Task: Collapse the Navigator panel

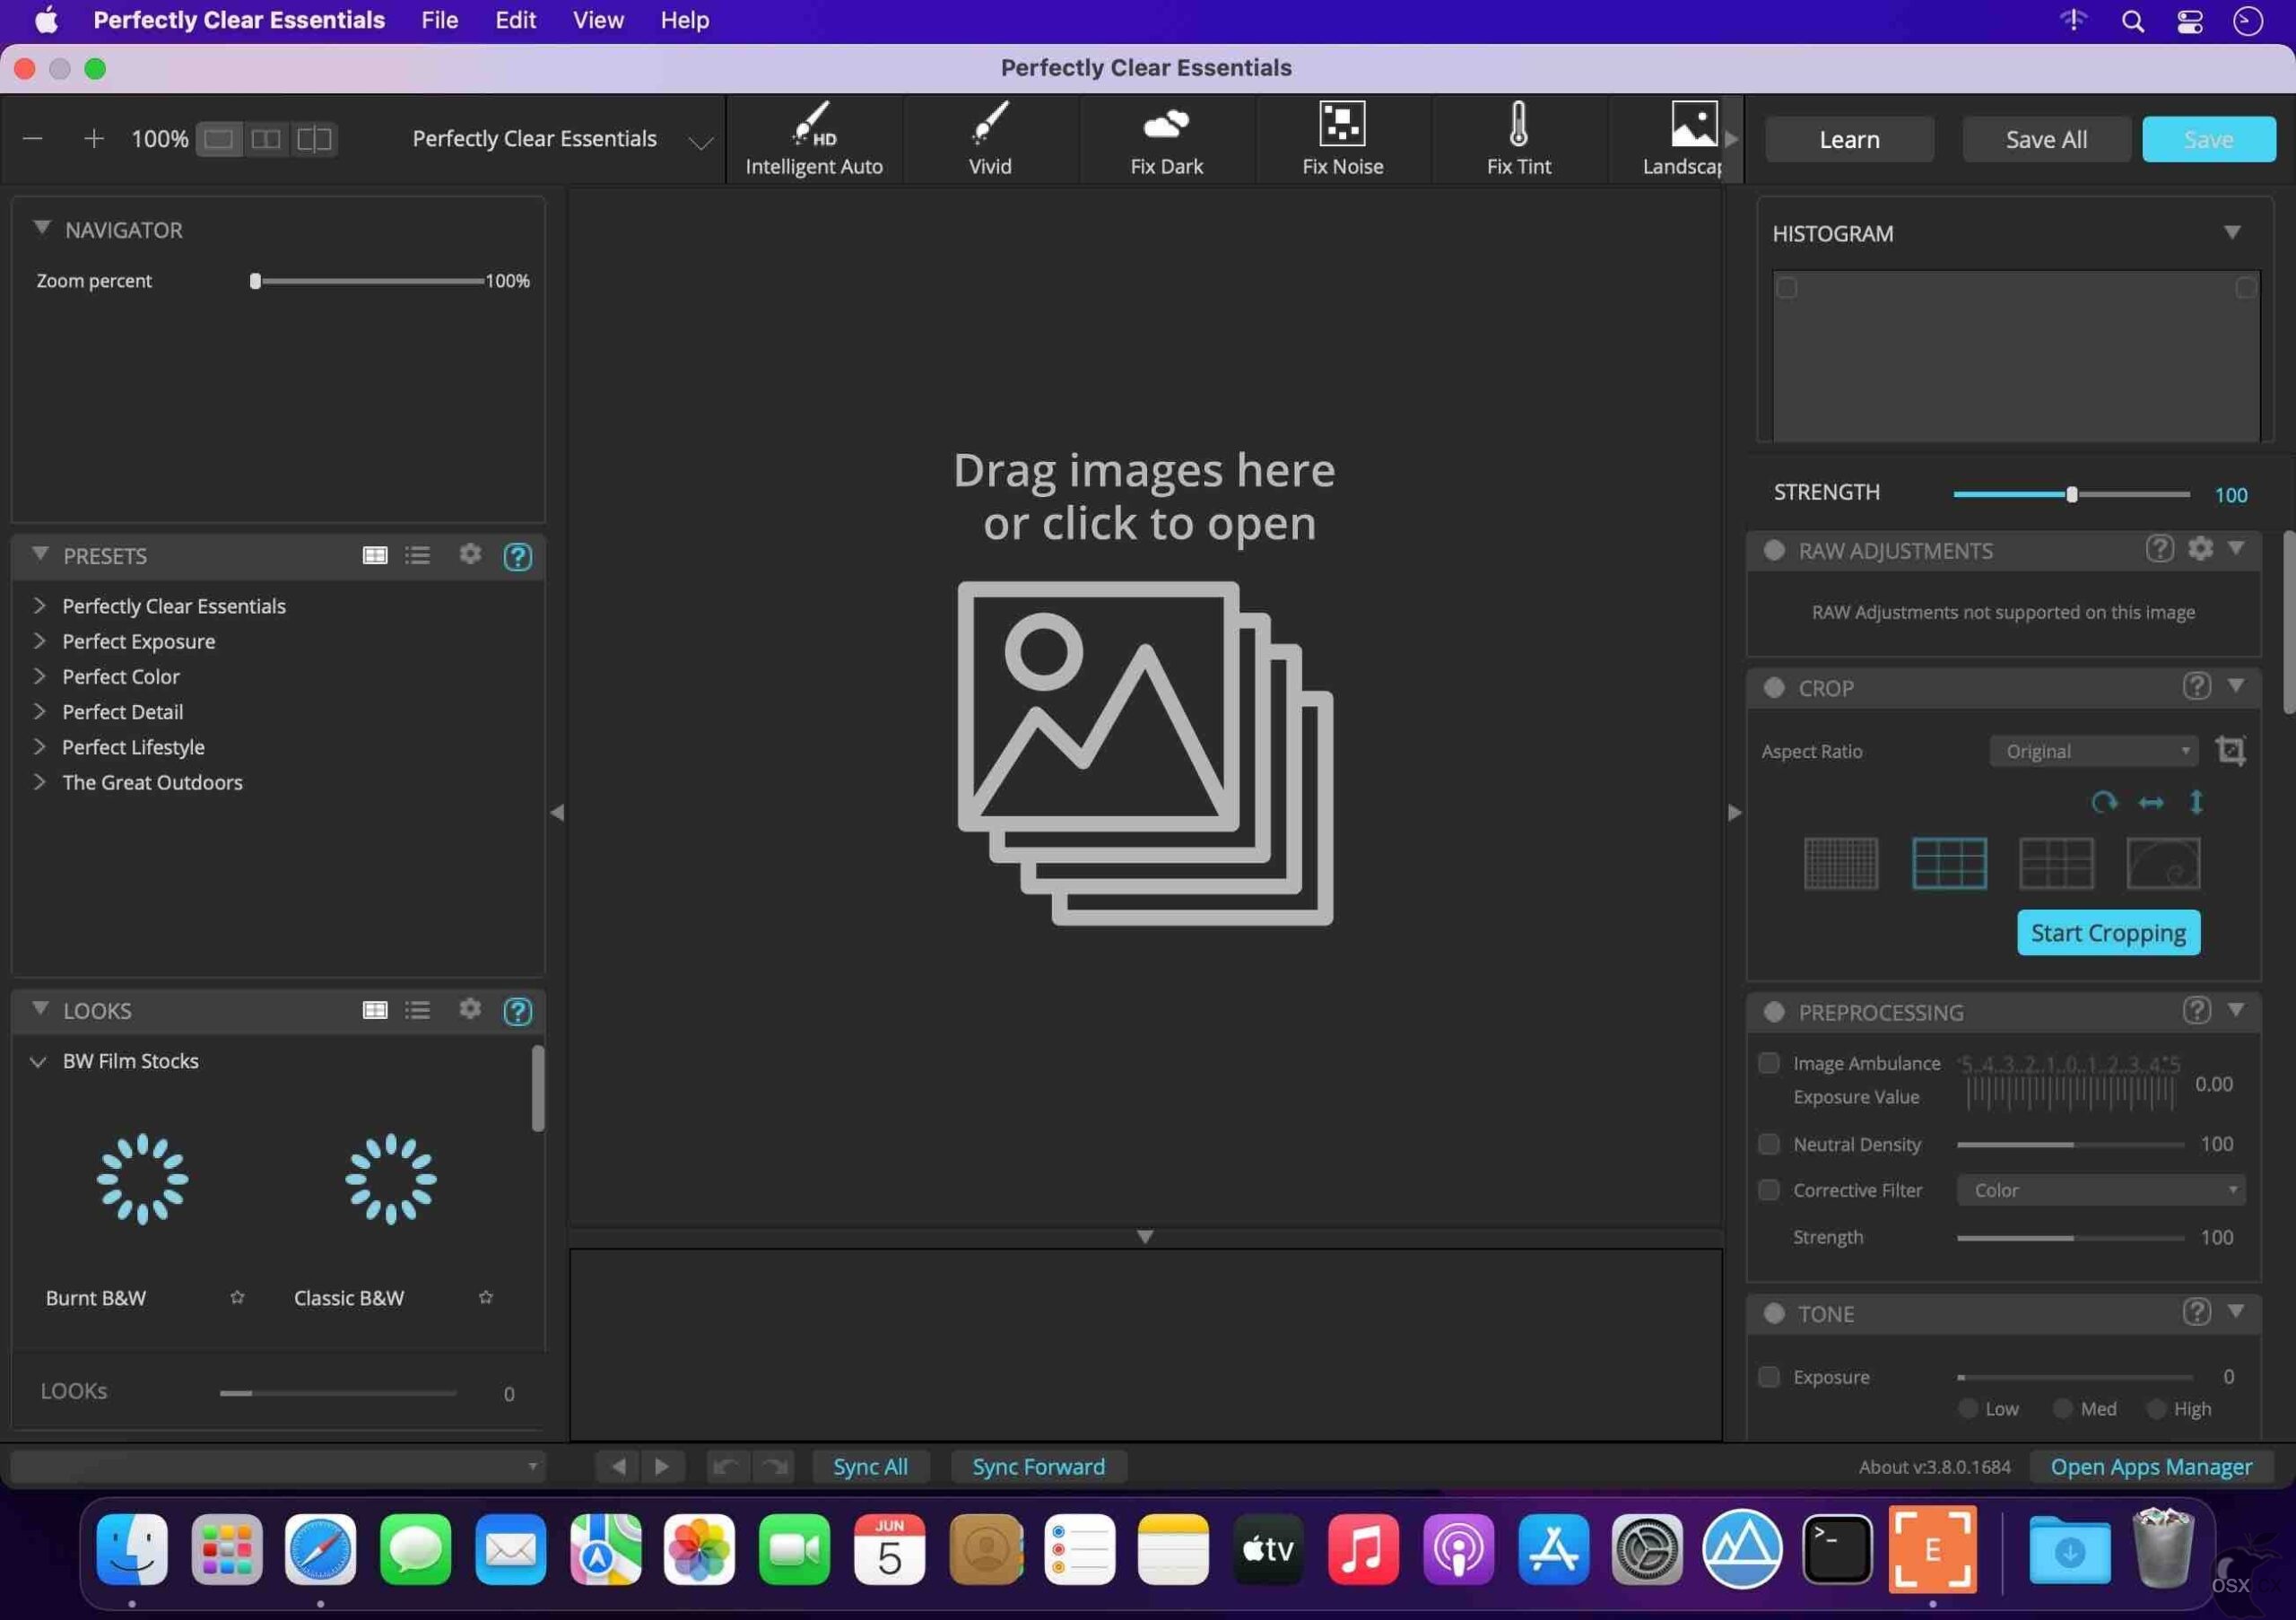Action: [x=41, y=228]
